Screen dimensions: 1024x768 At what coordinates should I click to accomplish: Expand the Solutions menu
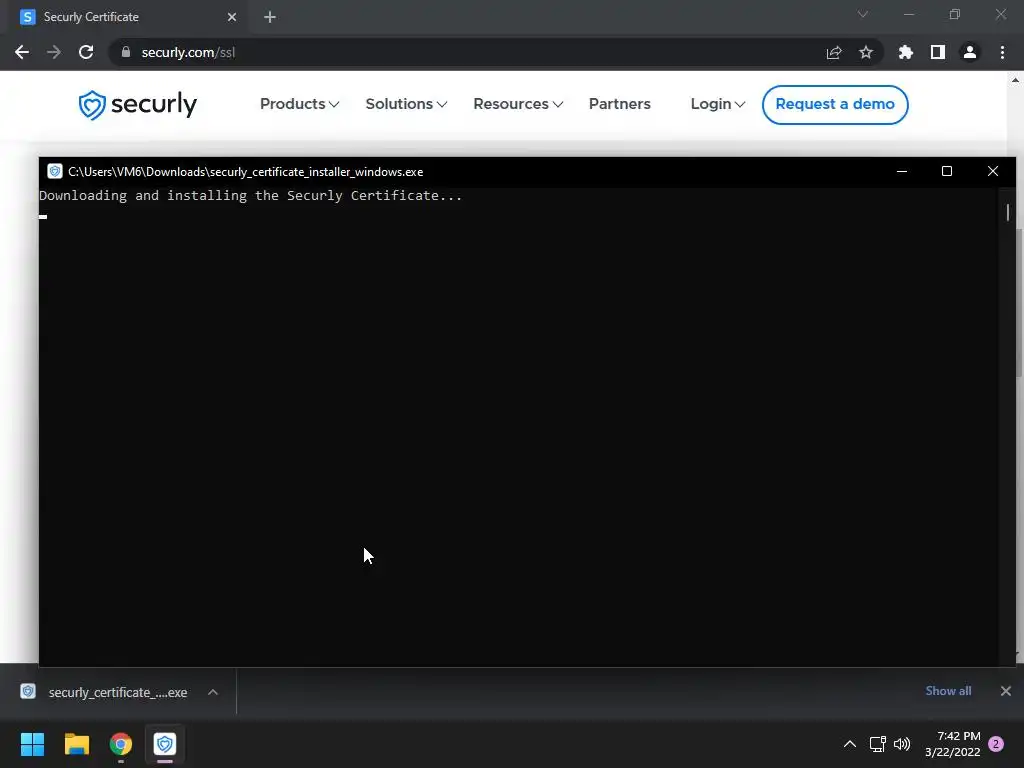click(406, 104)
